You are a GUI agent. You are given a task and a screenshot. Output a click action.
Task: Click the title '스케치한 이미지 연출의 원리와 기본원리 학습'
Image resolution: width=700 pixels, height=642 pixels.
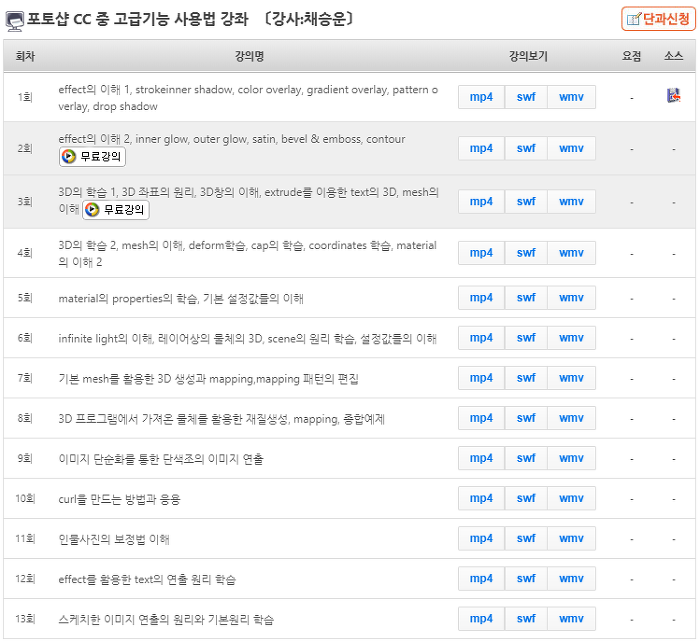coord(166,620)
